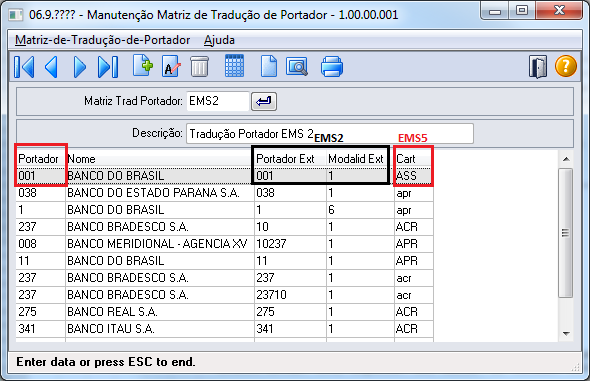The height and width of the screenshot is (381, 590).
Task: Click Portador Ext cell 10
Action: point(290,227)
